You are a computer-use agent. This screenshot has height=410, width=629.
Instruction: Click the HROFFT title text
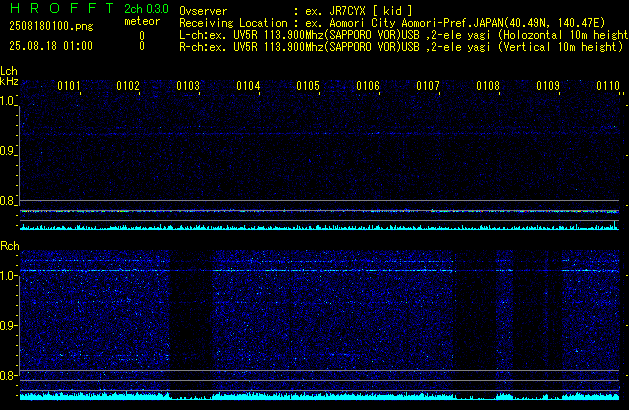pos(62,8)
